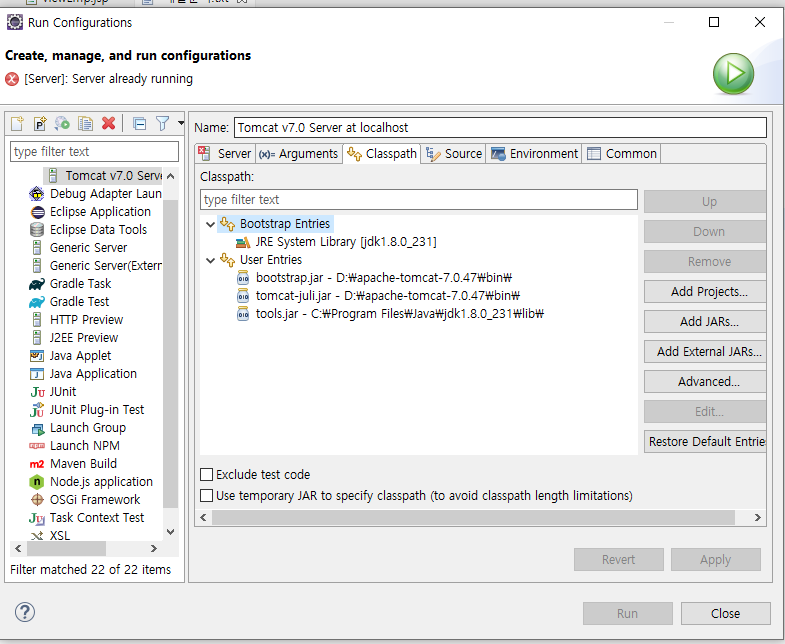785x644 pixels.
Task: Select bootstrap.jar classpath entry
Action: [374, 278]
